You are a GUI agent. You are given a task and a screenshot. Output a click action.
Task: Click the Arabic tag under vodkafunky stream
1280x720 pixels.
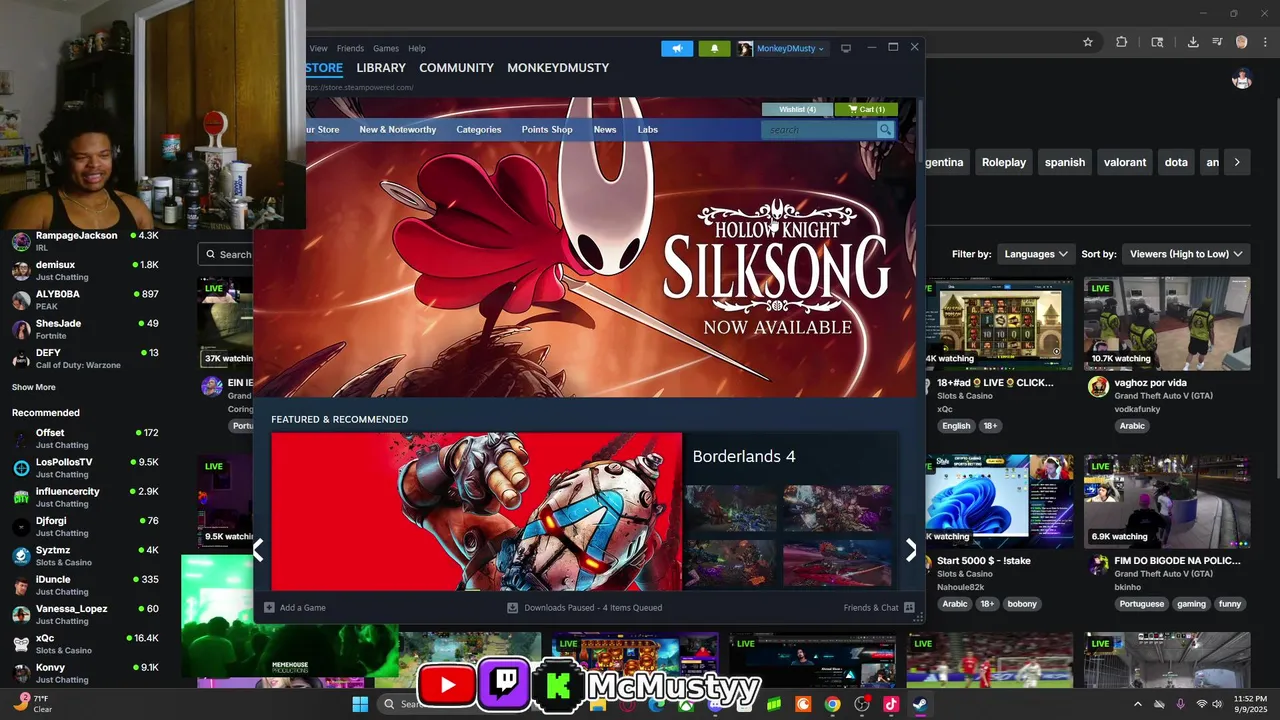1132,426
